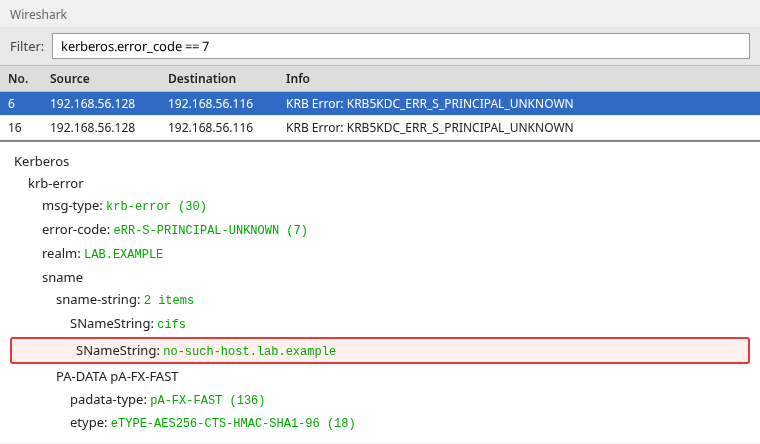Select error-code eRR-S-PRINCIPAL-UNKNOWN (7) line

pos(175,230)
